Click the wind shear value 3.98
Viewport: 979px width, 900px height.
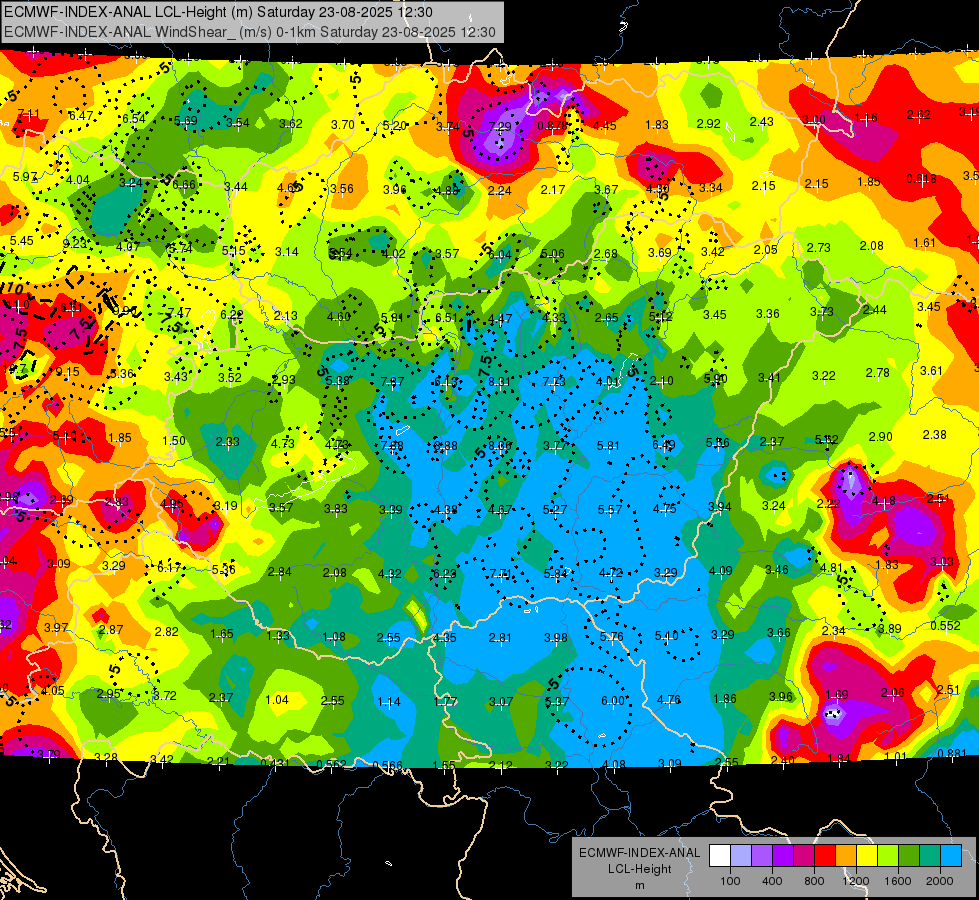click(556, 638)
